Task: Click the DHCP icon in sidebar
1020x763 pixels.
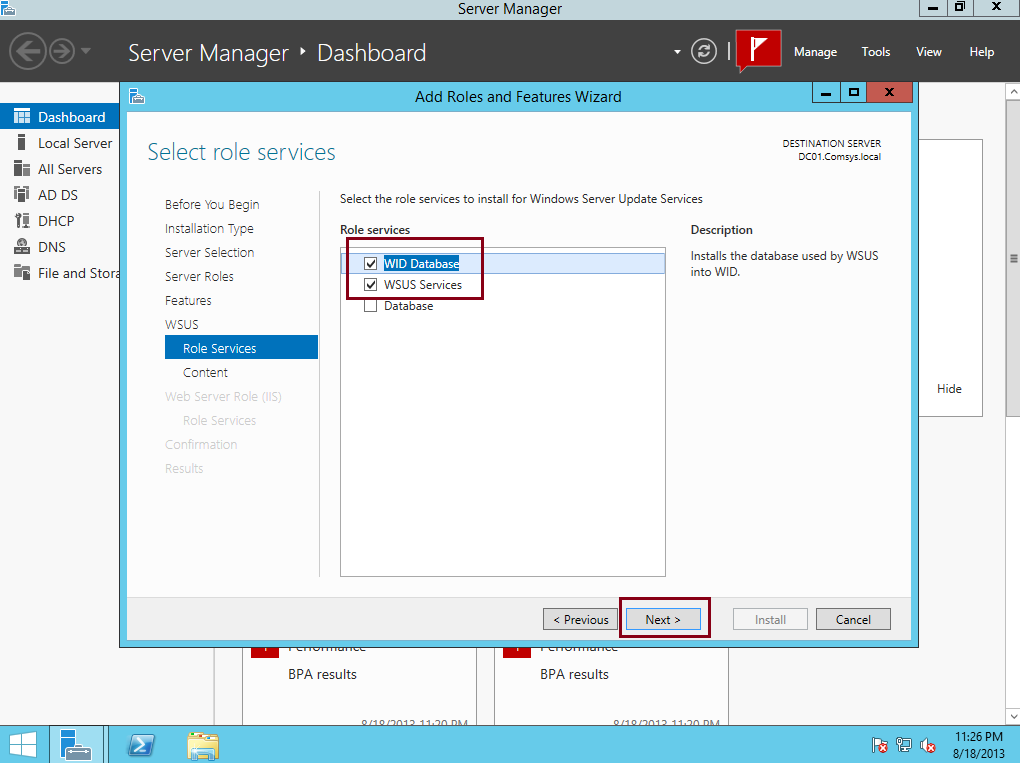Action: [x=21, y=221]
